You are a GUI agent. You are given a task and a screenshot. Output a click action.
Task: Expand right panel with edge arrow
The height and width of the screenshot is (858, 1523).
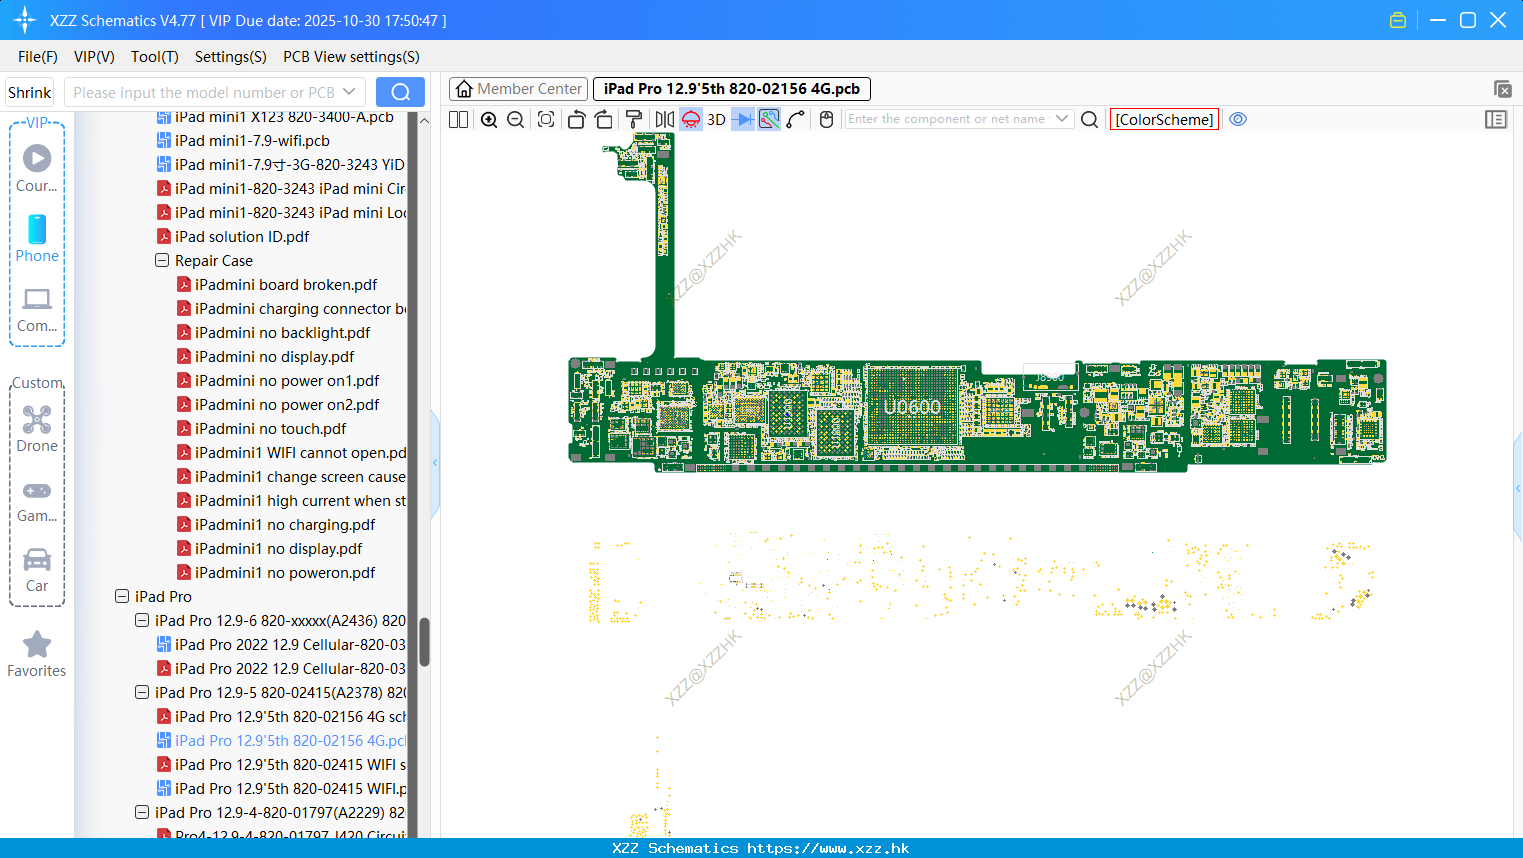pos(1518,488)
